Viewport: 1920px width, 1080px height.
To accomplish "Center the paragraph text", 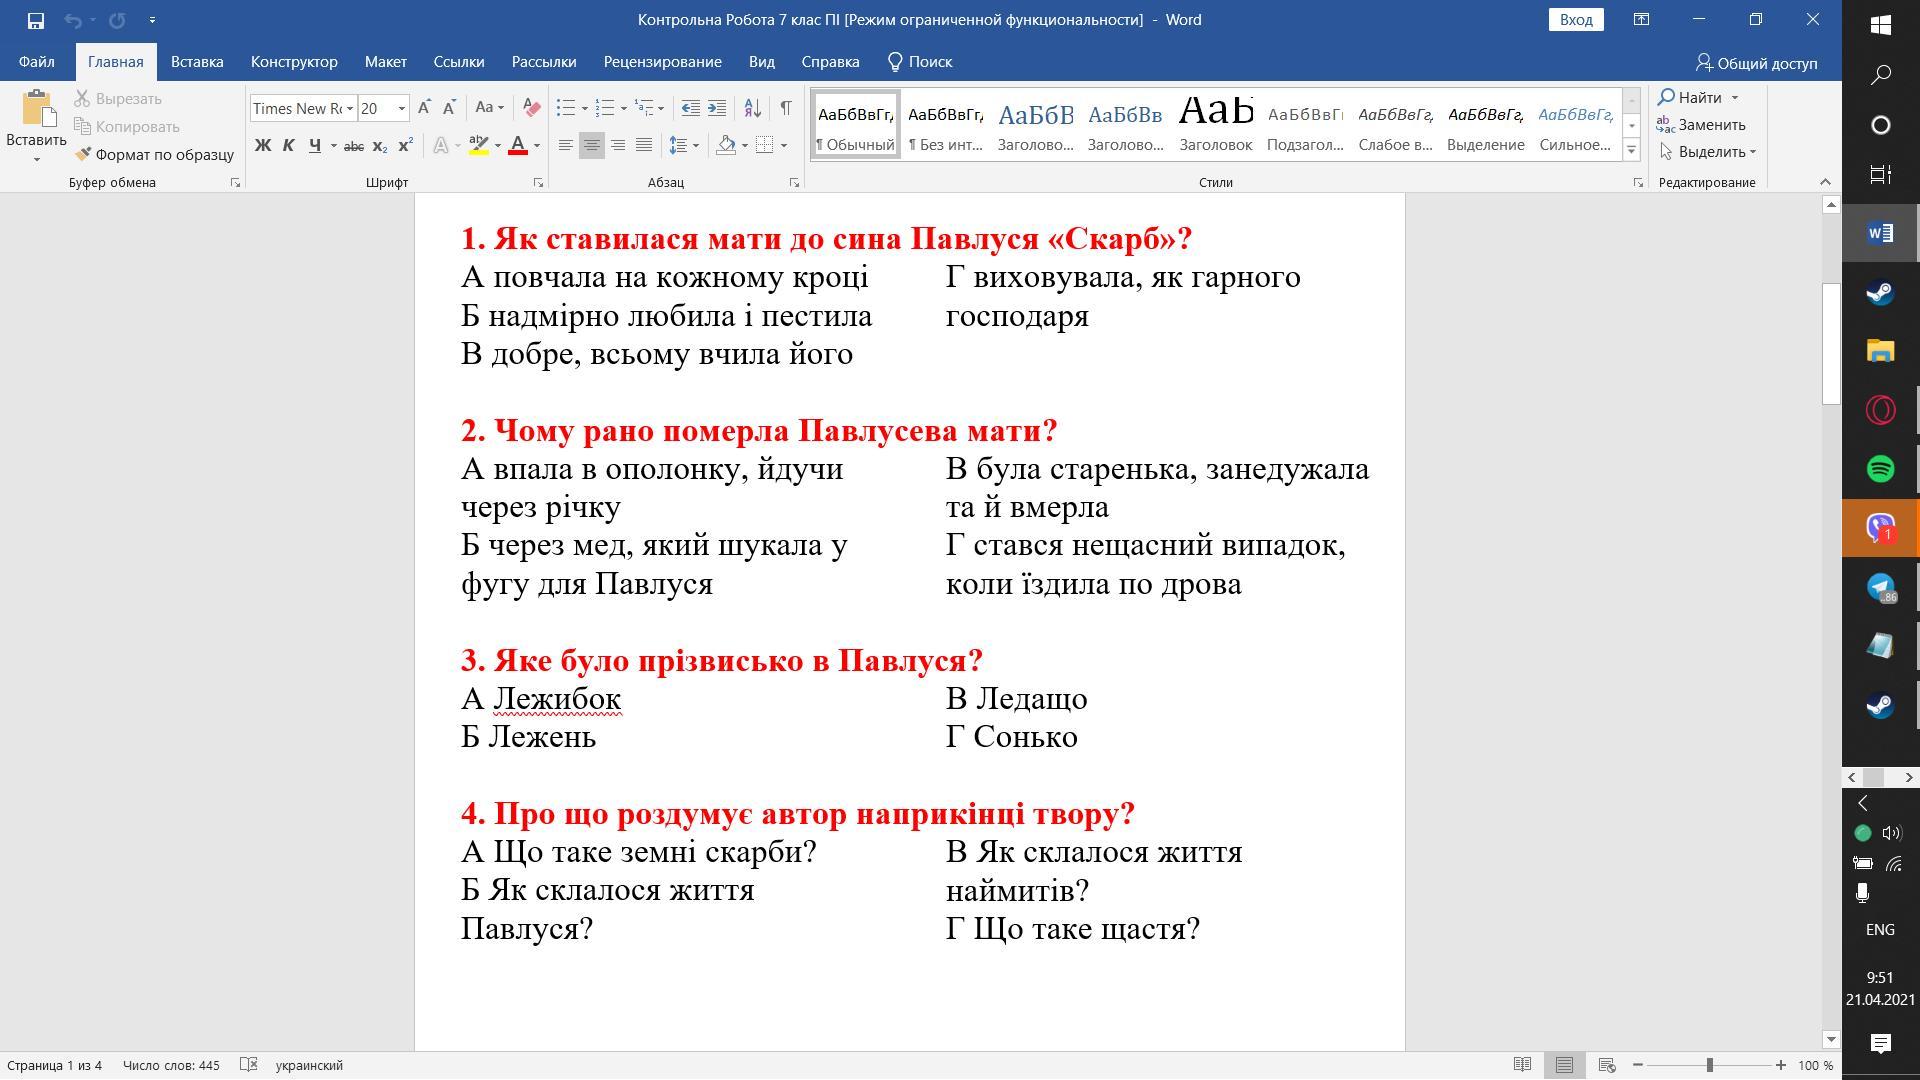I will click(591, 146).
